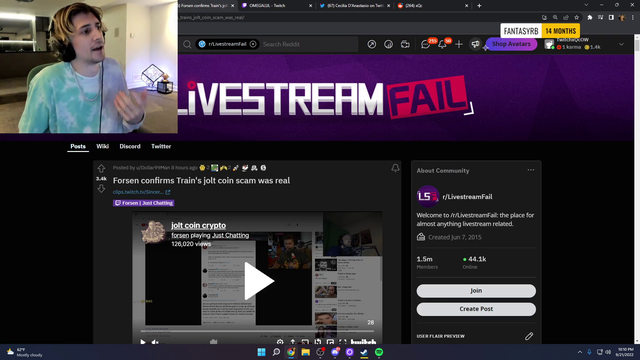Open Discord from taskbar
The image size is (640, 360).
tap(335, 352)
